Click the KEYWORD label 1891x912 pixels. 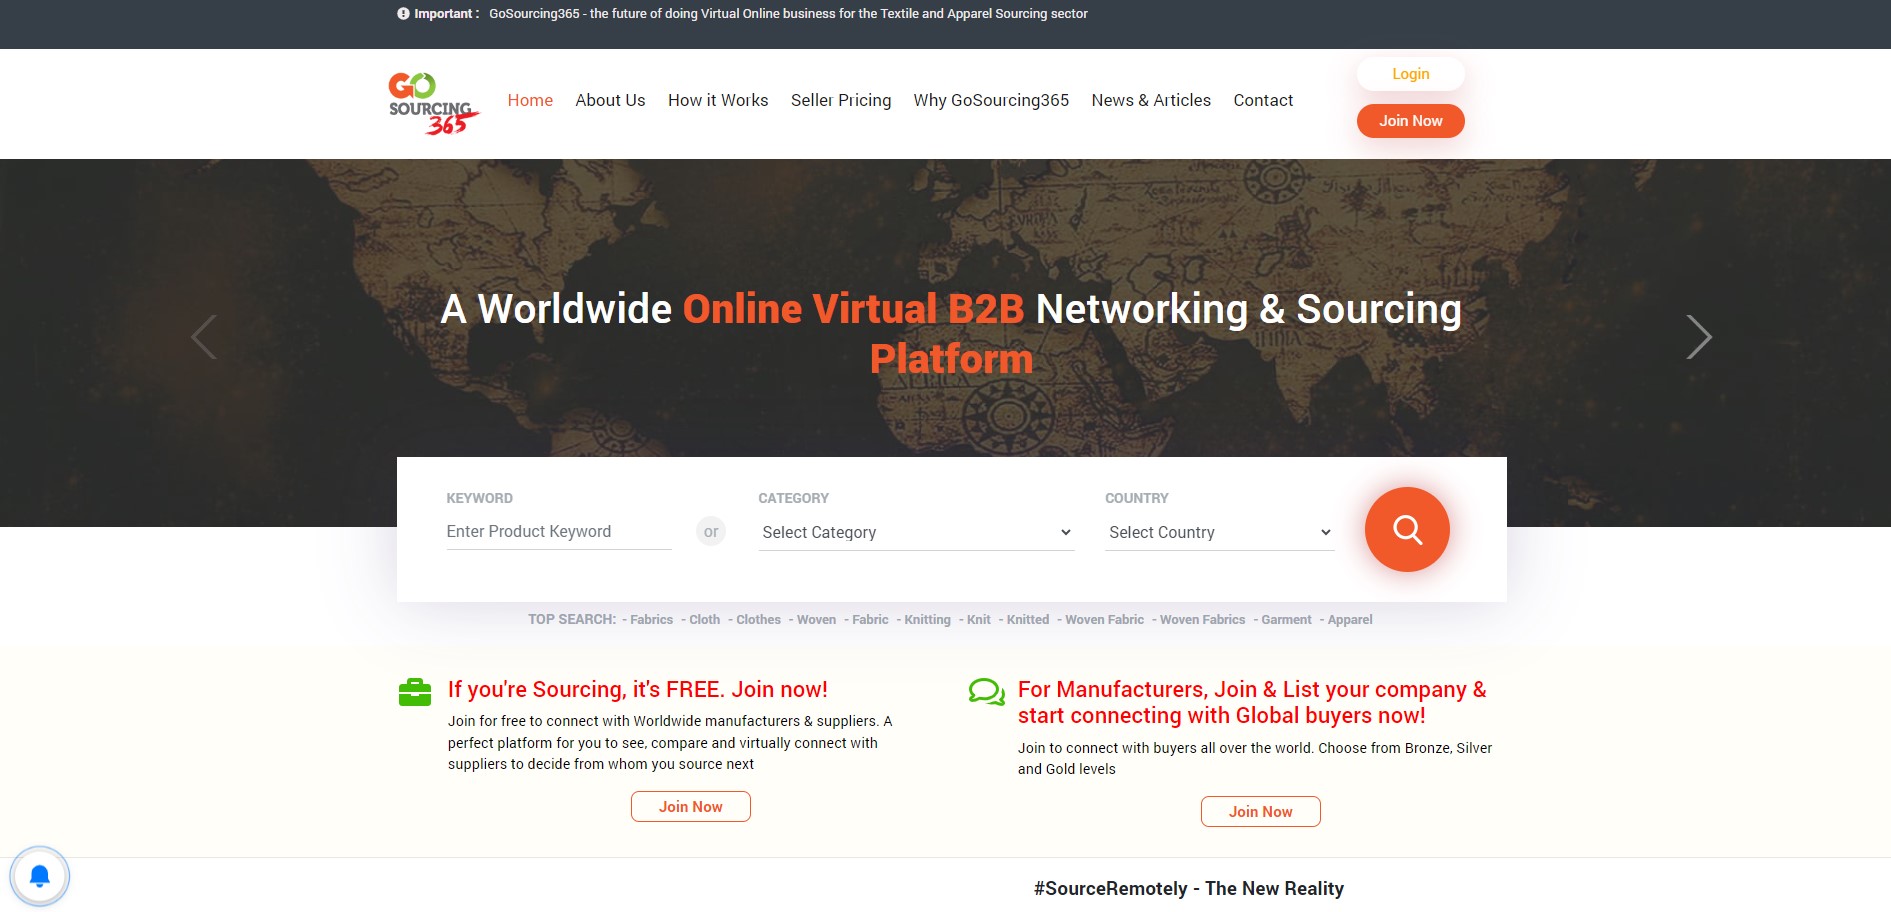[x=480, y=498]
